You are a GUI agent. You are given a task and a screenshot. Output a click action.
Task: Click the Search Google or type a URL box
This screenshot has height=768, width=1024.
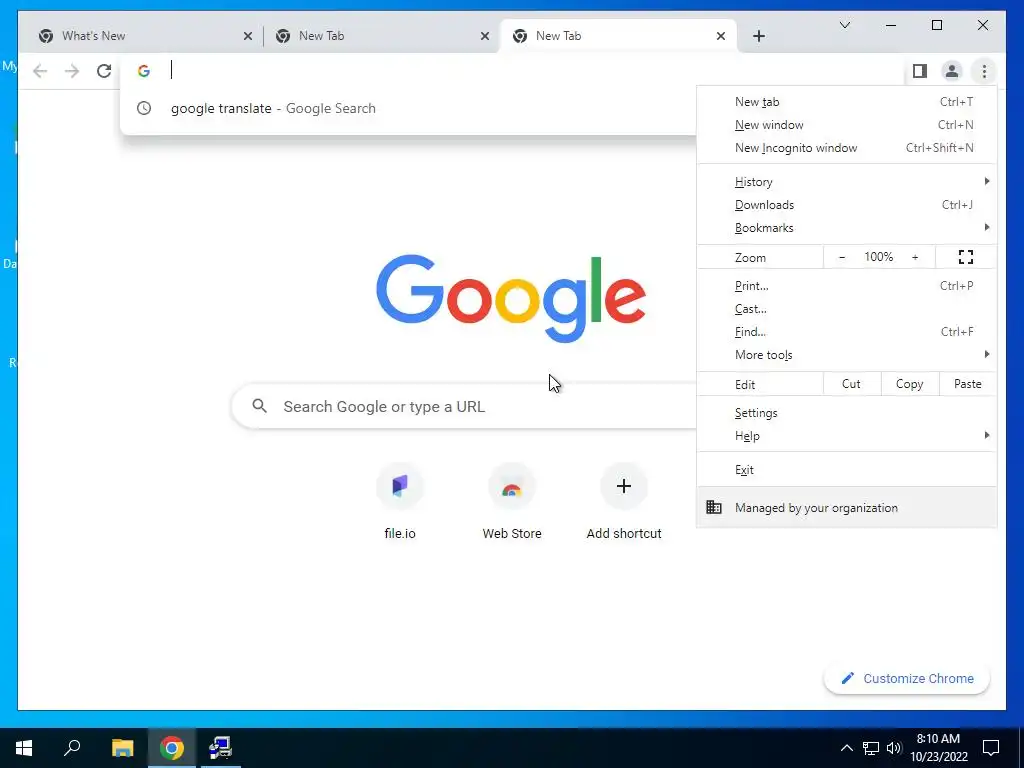[x=464, y=406]
